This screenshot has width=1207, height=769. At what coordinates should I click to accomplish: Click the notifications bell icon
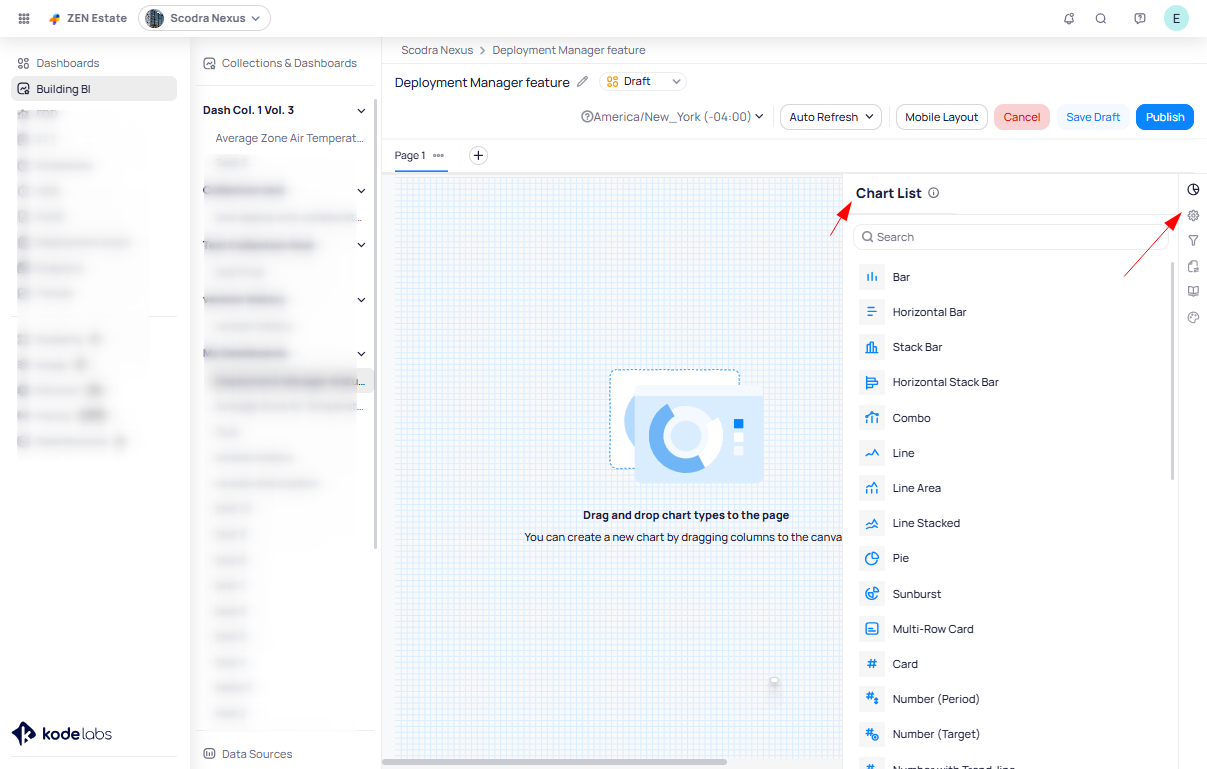tap(1069, 18)
